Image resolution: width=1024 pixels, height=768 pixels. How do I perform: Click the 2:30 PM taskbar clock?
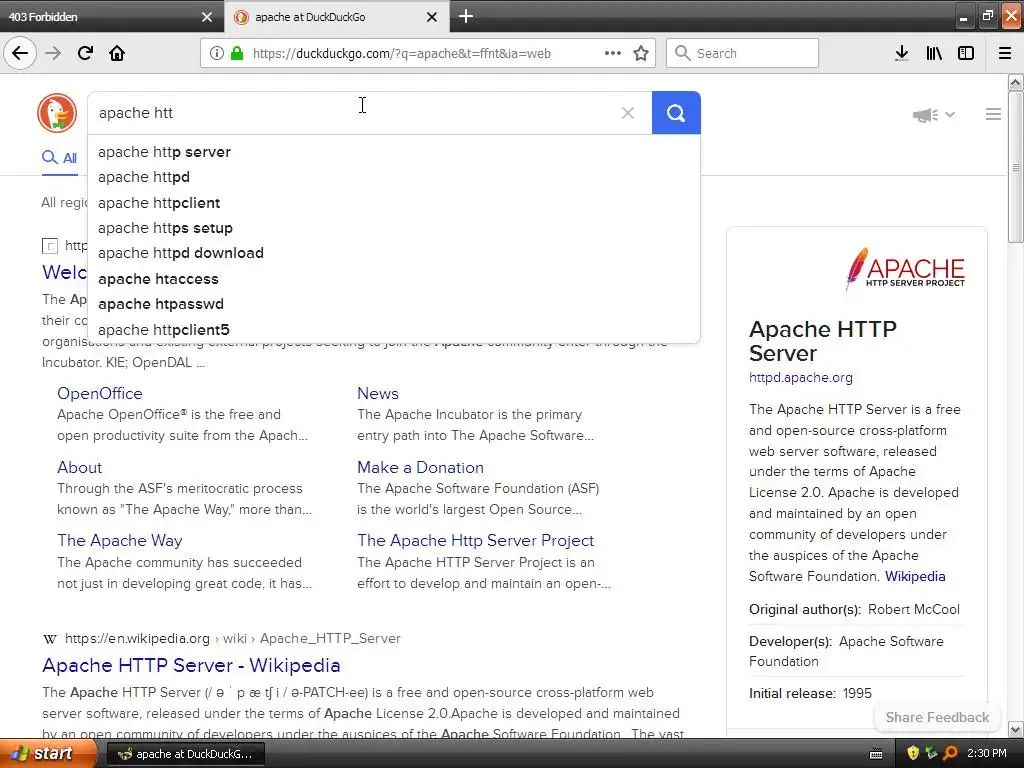987,754
